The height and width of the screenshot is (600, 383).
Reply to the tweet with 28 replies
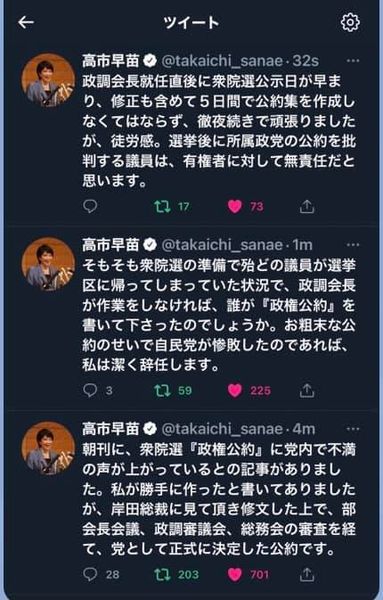coord(90,574)
